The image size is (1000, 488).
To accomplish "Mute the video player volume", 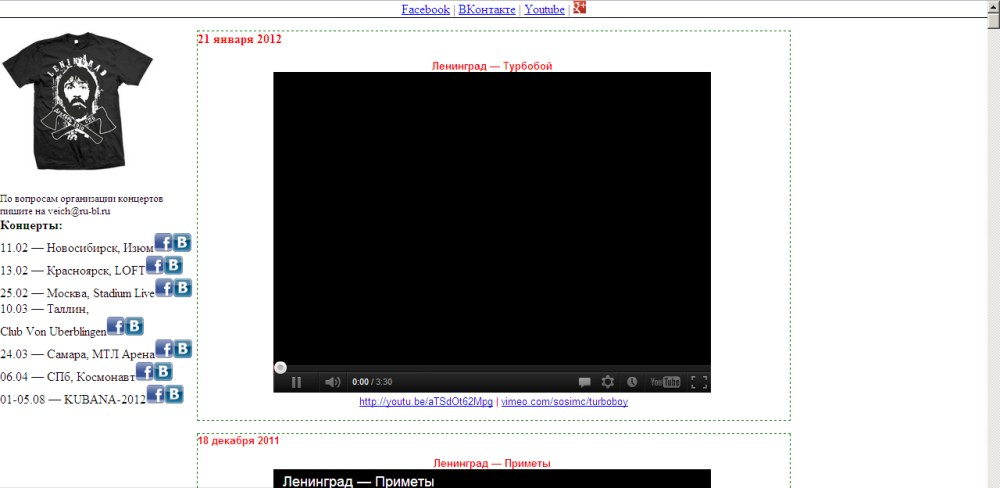I will point(332,382).
